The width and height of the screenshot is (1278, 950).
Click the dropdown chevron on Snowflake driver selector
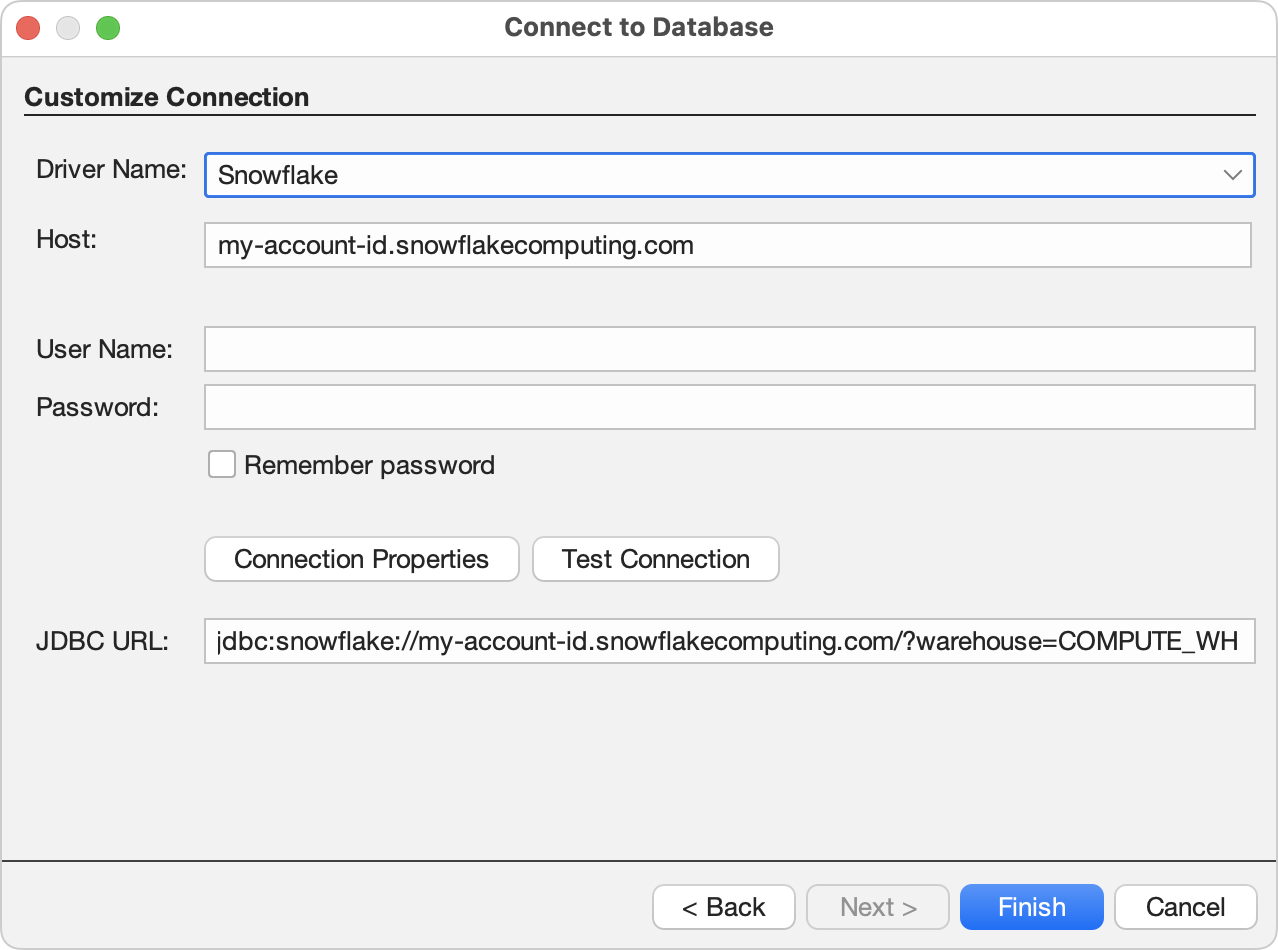pyautogui.click(x=1232, y=174)
